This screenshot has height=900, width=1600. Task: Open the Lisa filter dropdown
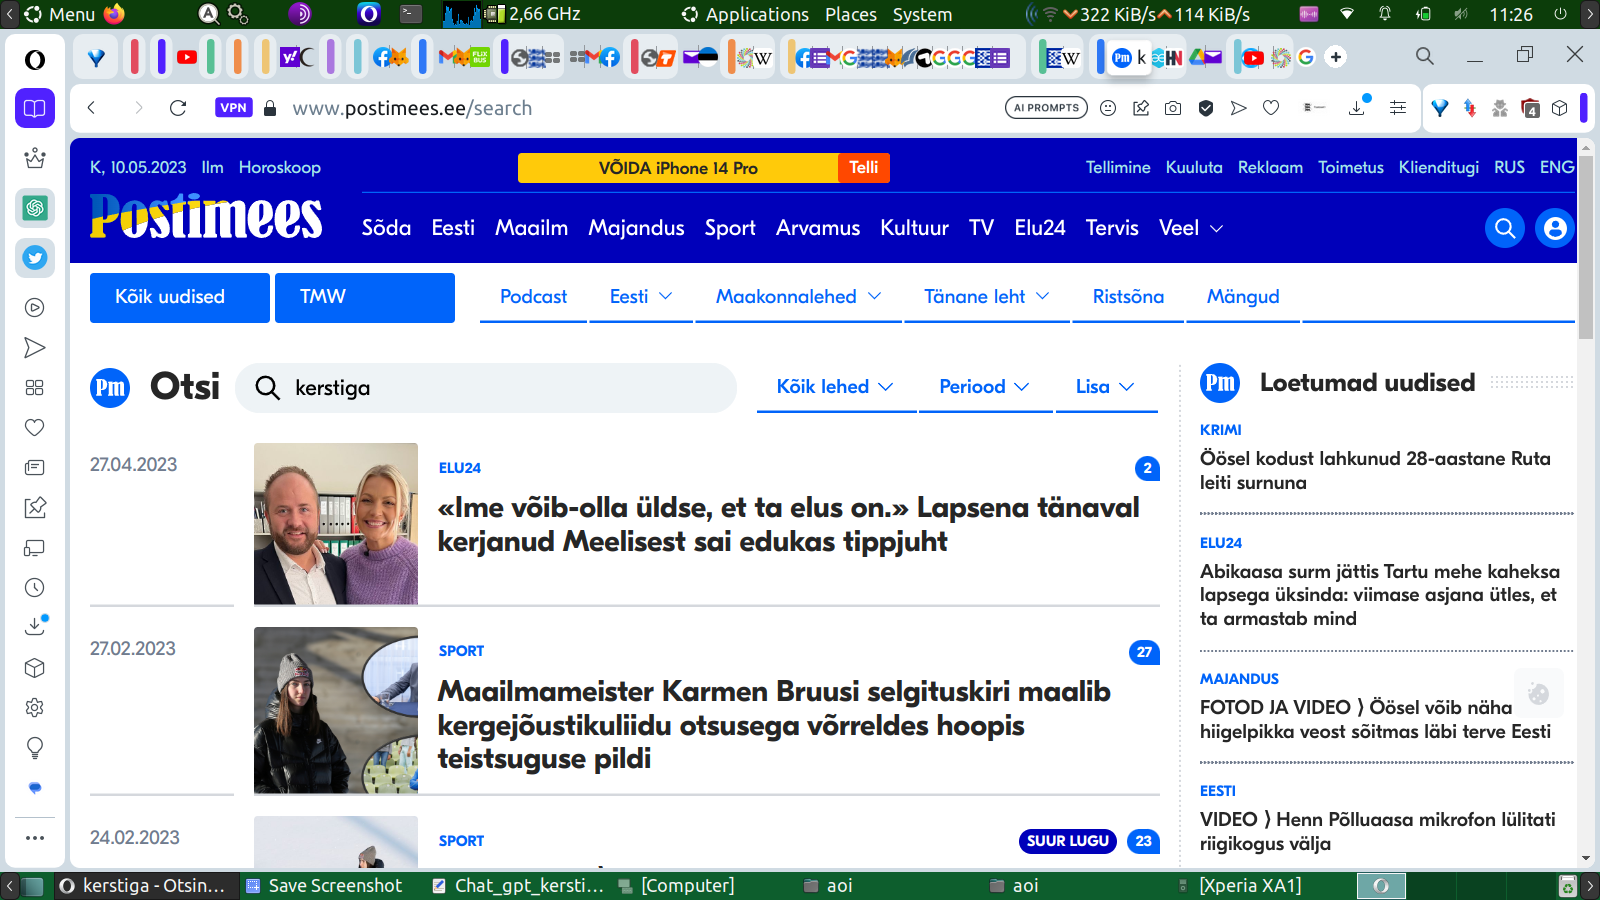tap(1105, 387)
